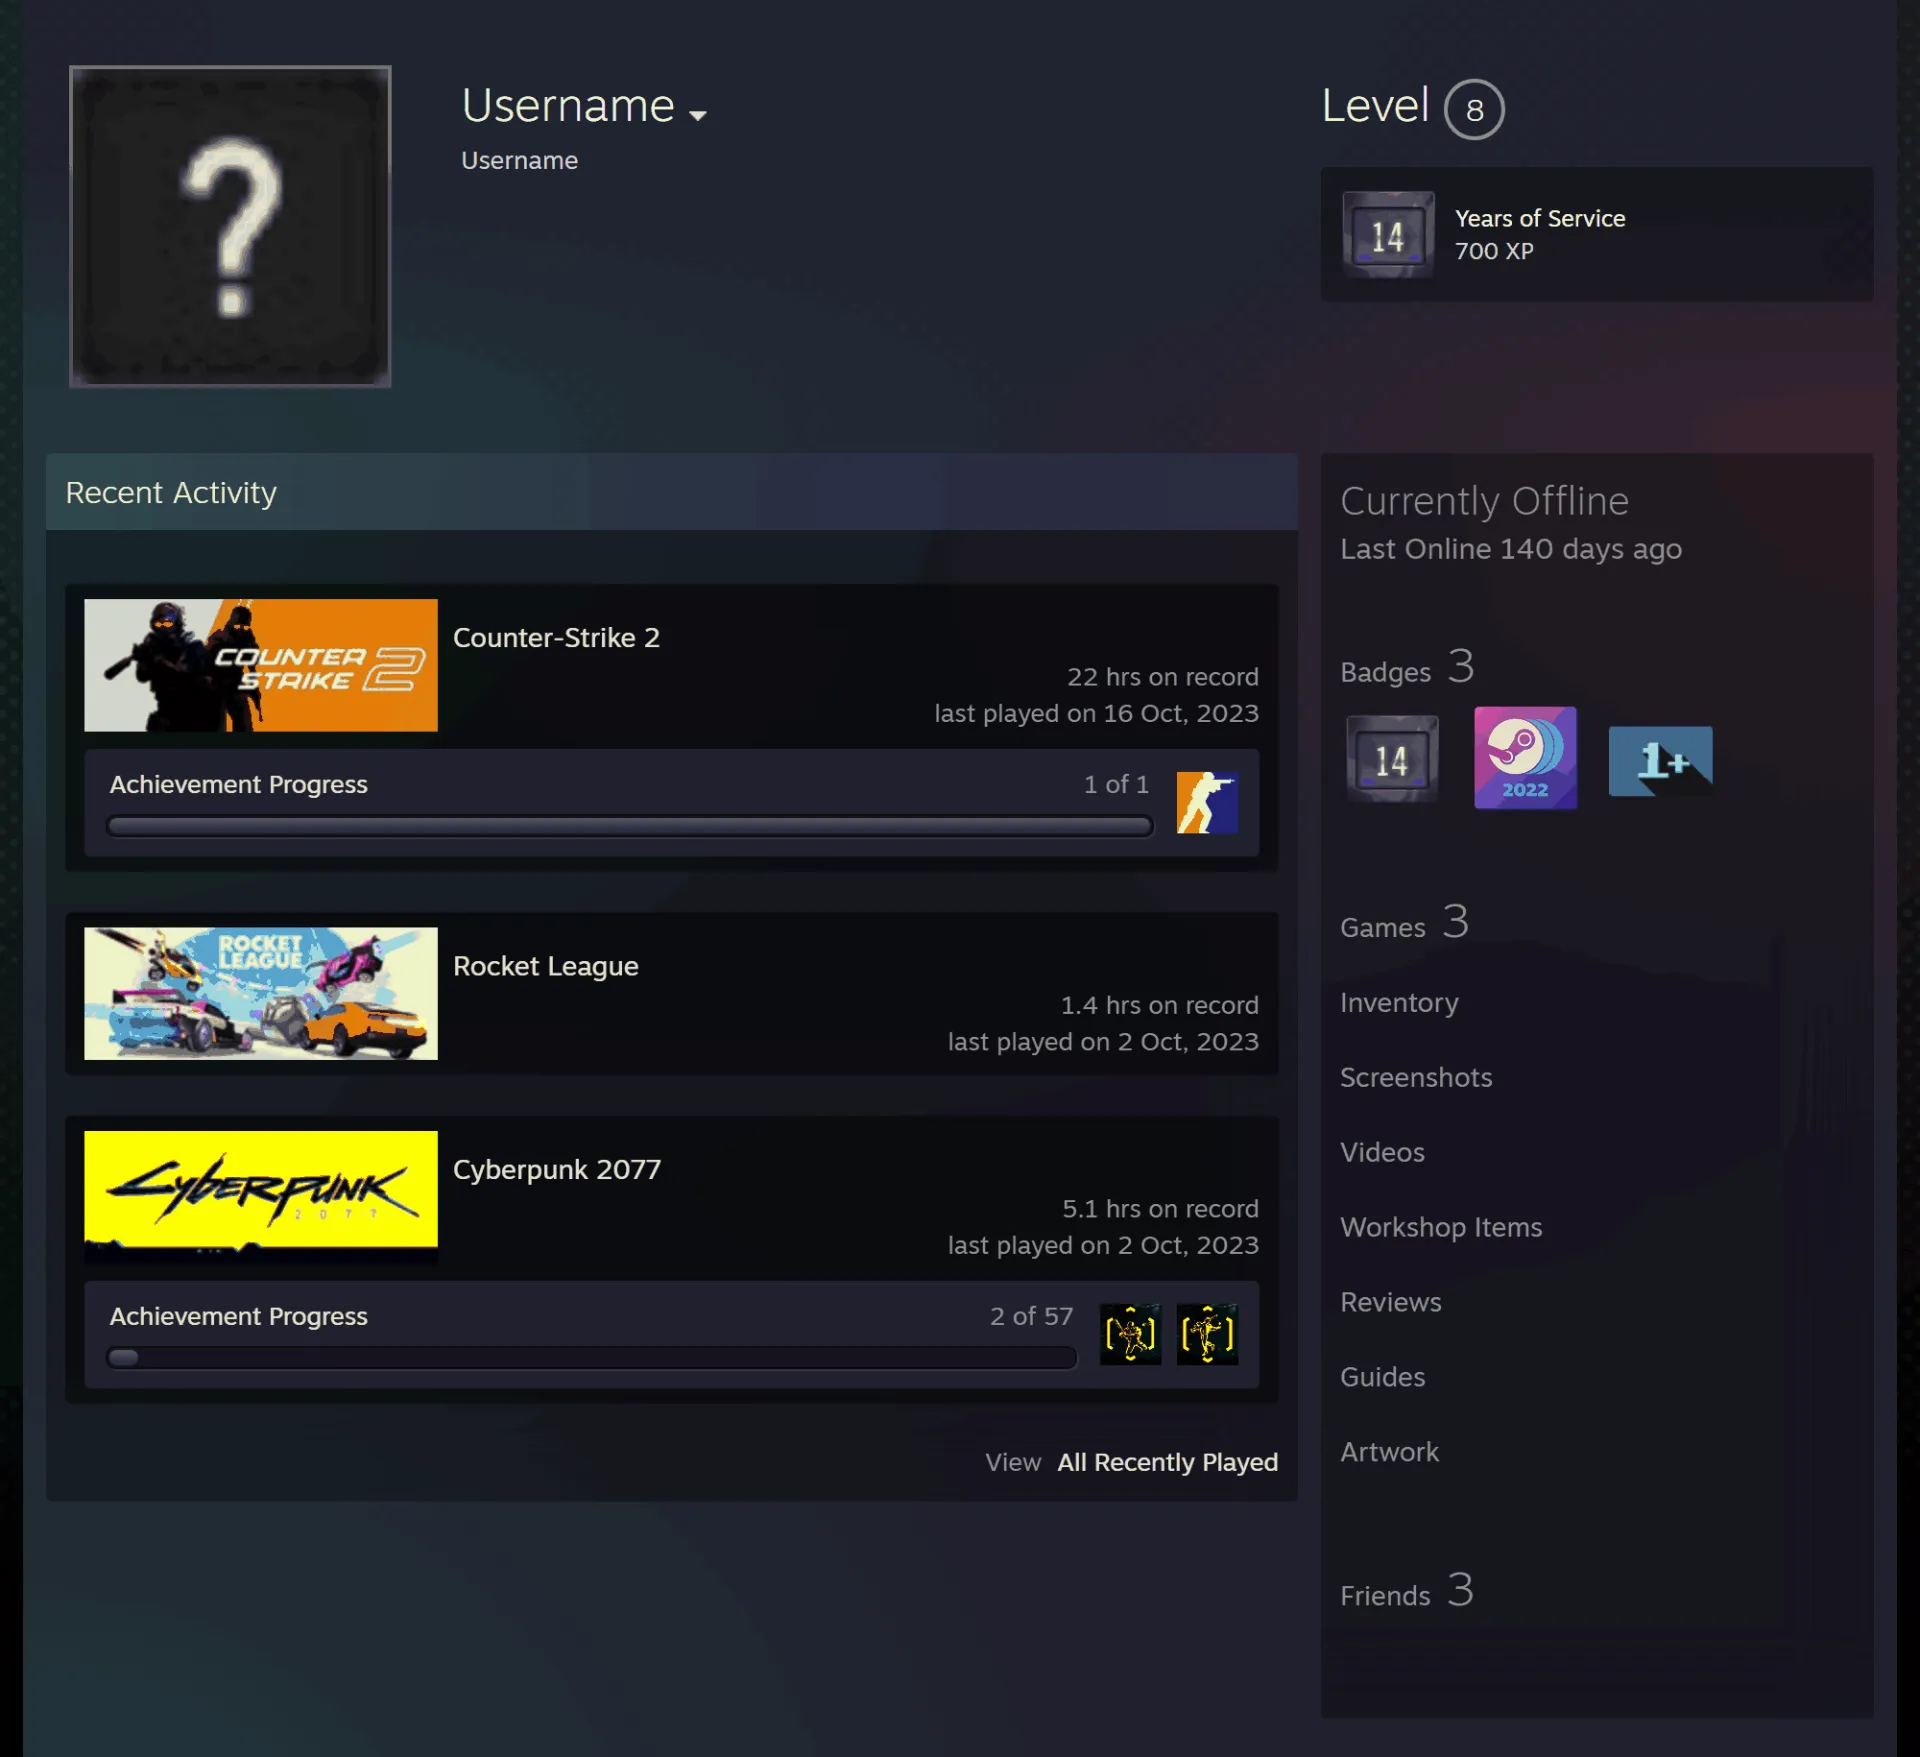
Task: Open the Years of Service badge icon in the top panel
Action: (1388, 235)
